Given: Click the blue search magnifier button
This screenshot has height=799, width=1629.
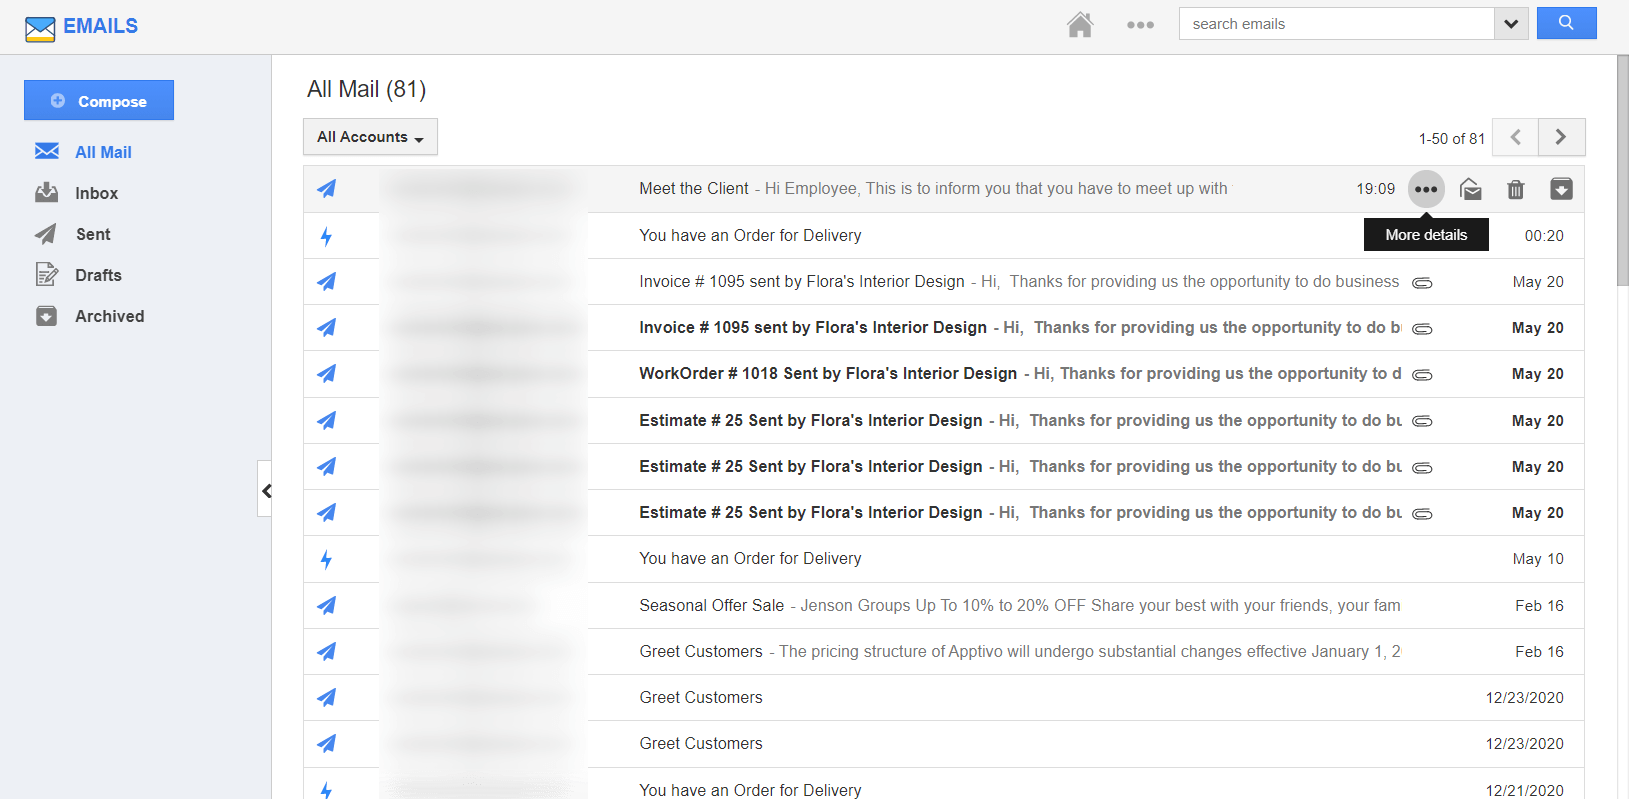Looking at the screenshot, I should 1566,23.
